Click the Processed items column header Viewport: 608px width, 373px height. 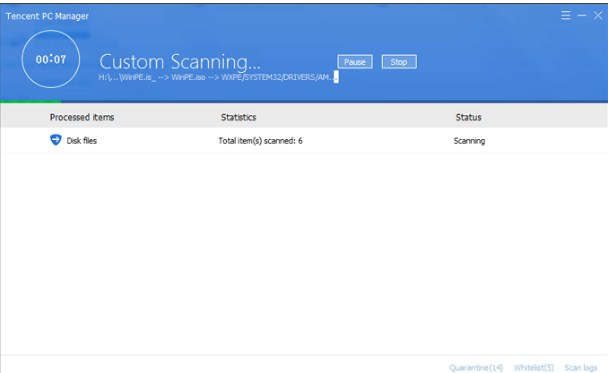pyautogui.click(x=82, y=117)
